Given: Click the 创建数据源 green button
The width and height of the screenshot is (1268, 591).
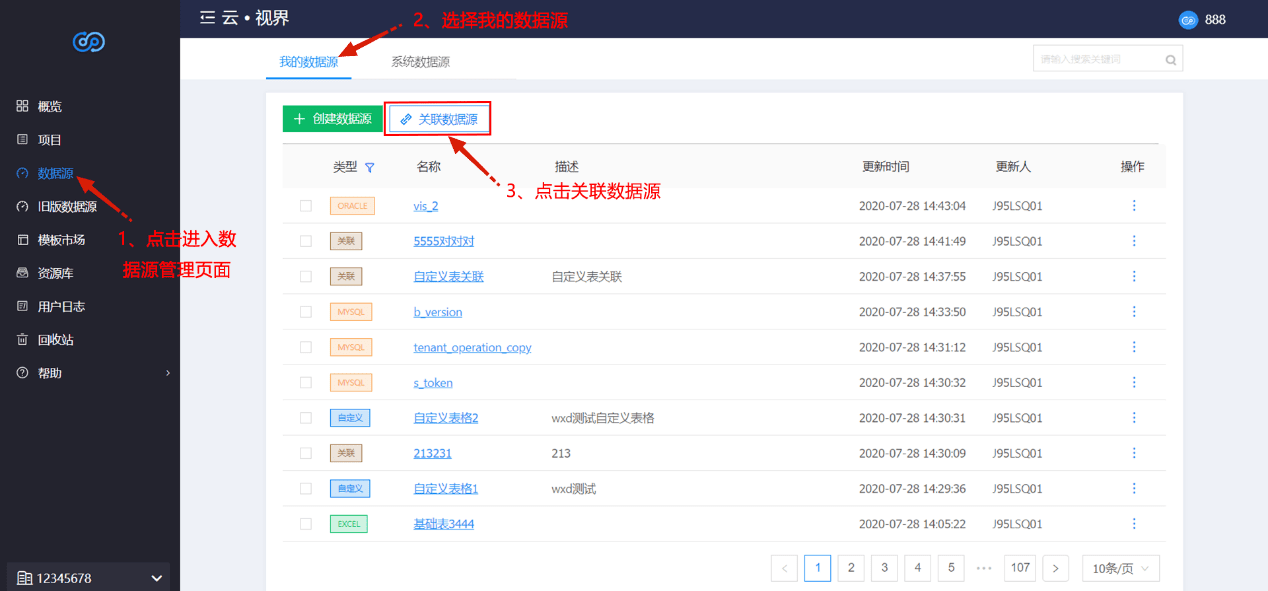Looking at the screenshot, I should pos(333,119).
